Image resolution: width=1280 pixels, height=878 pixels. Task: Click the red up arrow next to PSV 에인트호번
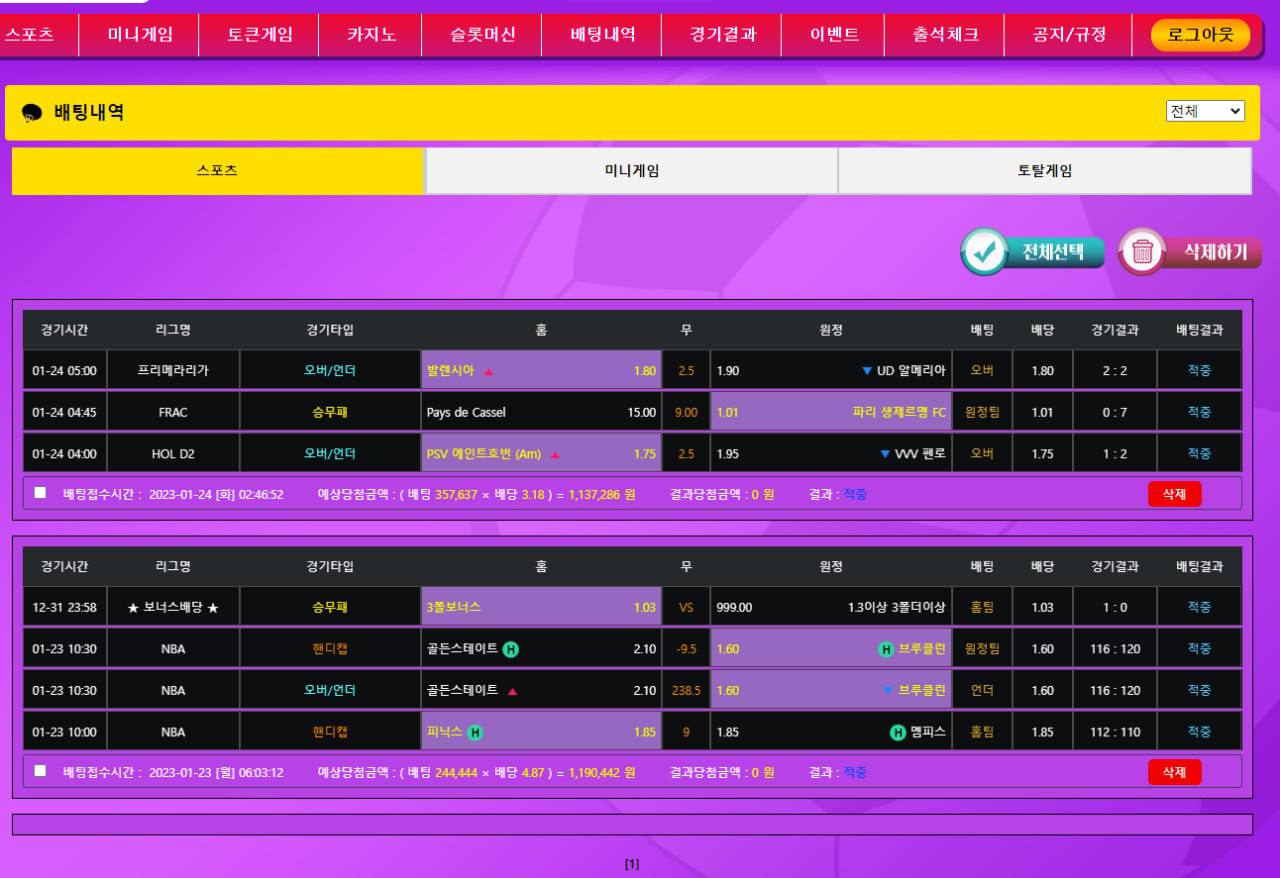point(555,454)
